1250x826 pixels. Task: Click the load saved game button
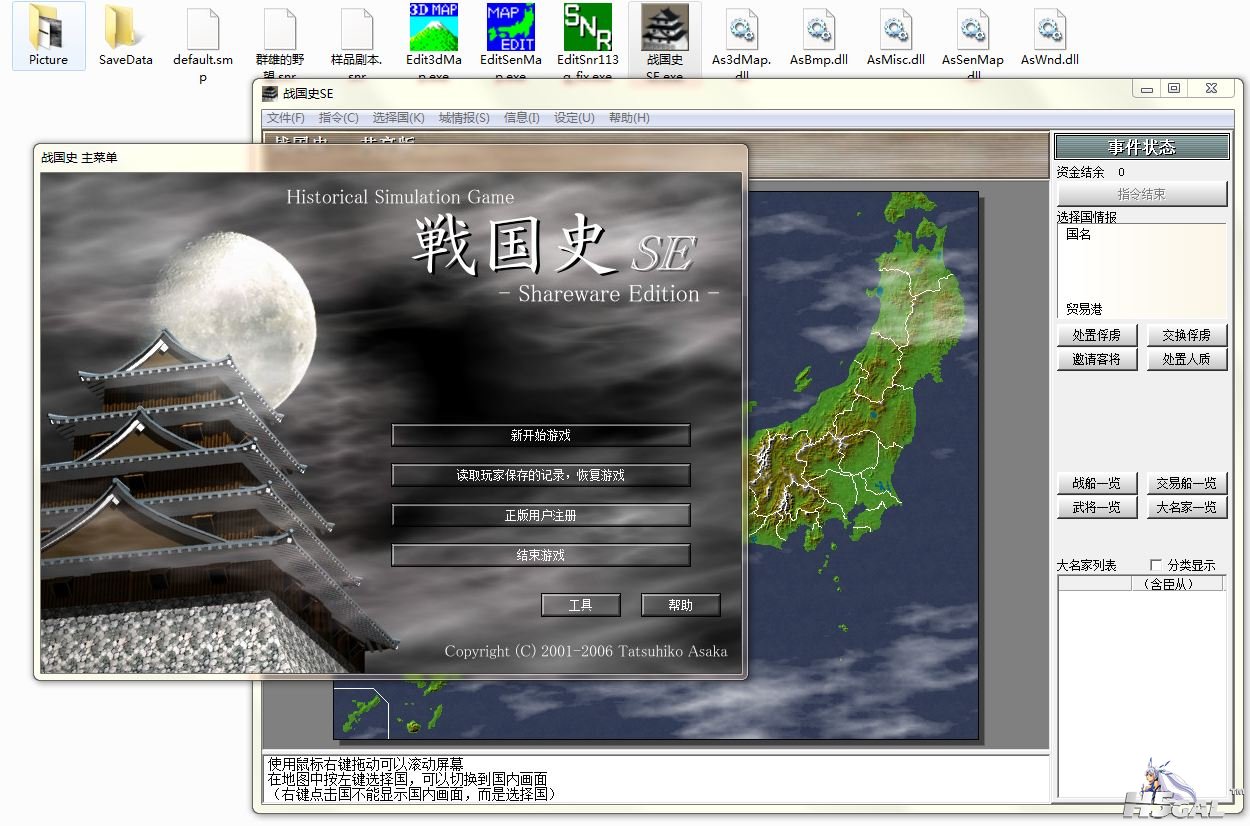tap(540, 475)
